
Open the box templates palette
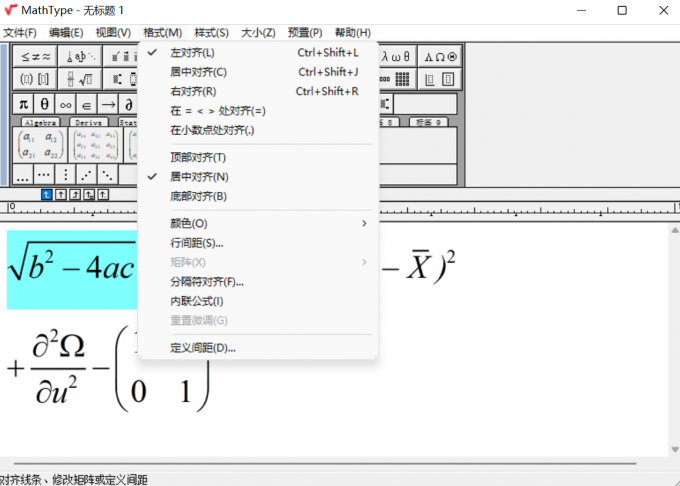440,79
